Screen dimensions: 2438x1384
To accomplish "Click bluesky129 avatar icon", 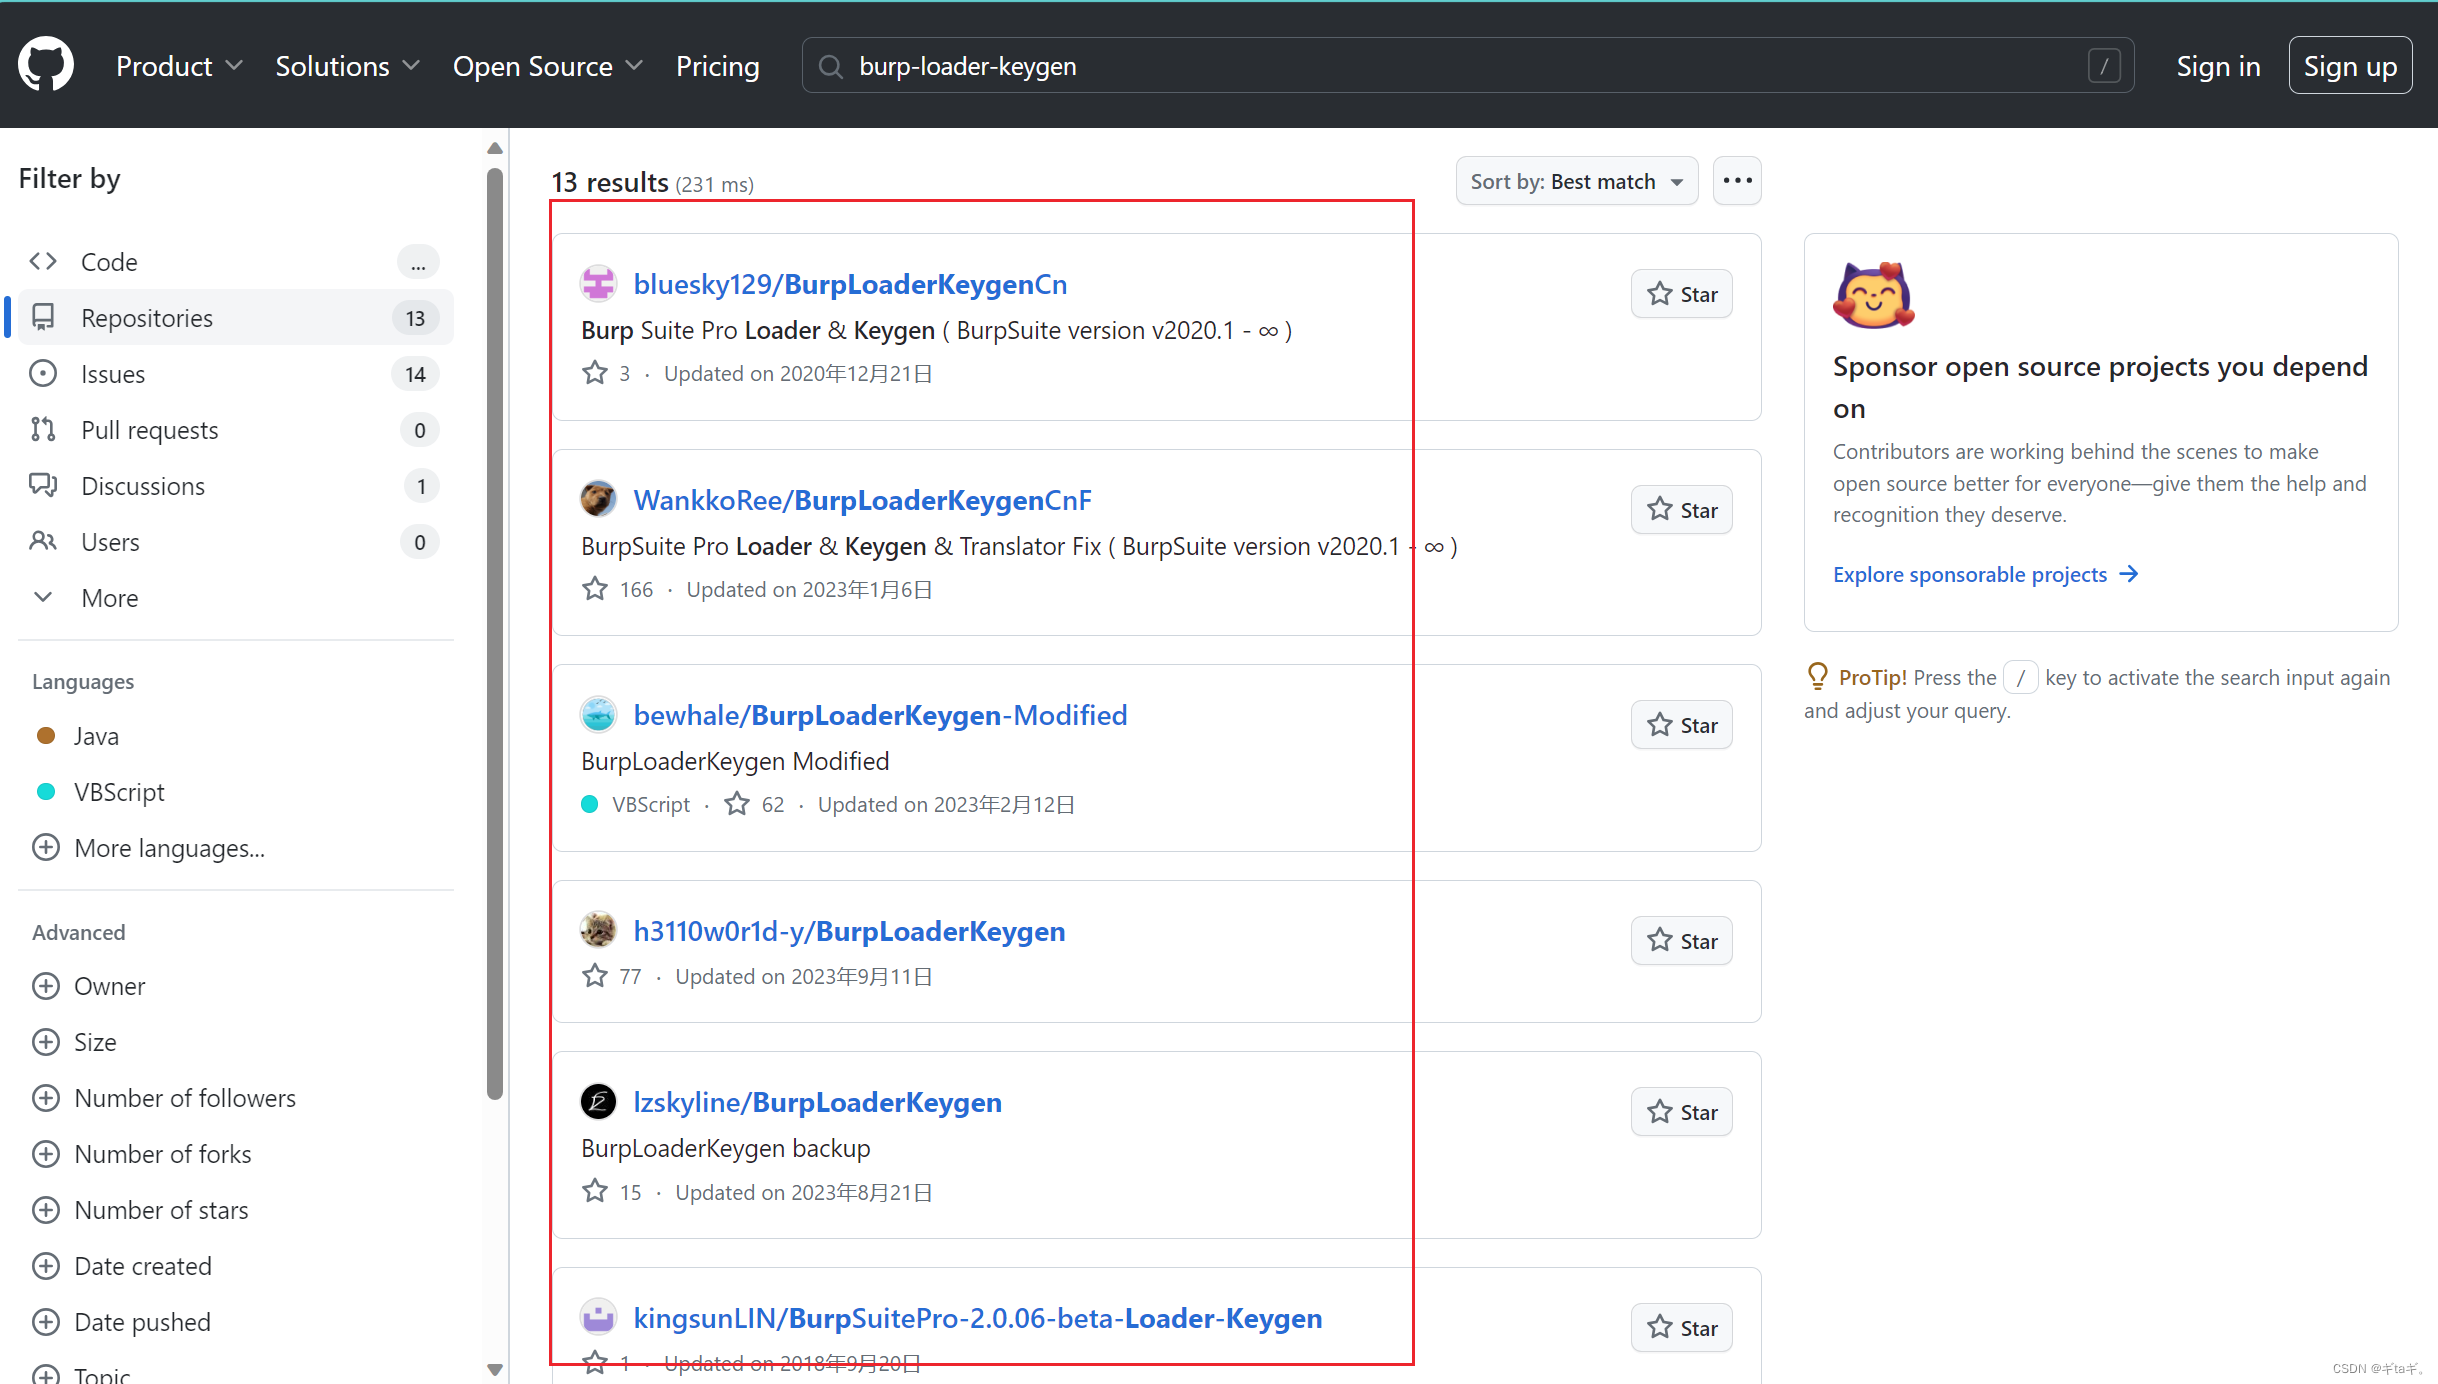I will [598, 284].
